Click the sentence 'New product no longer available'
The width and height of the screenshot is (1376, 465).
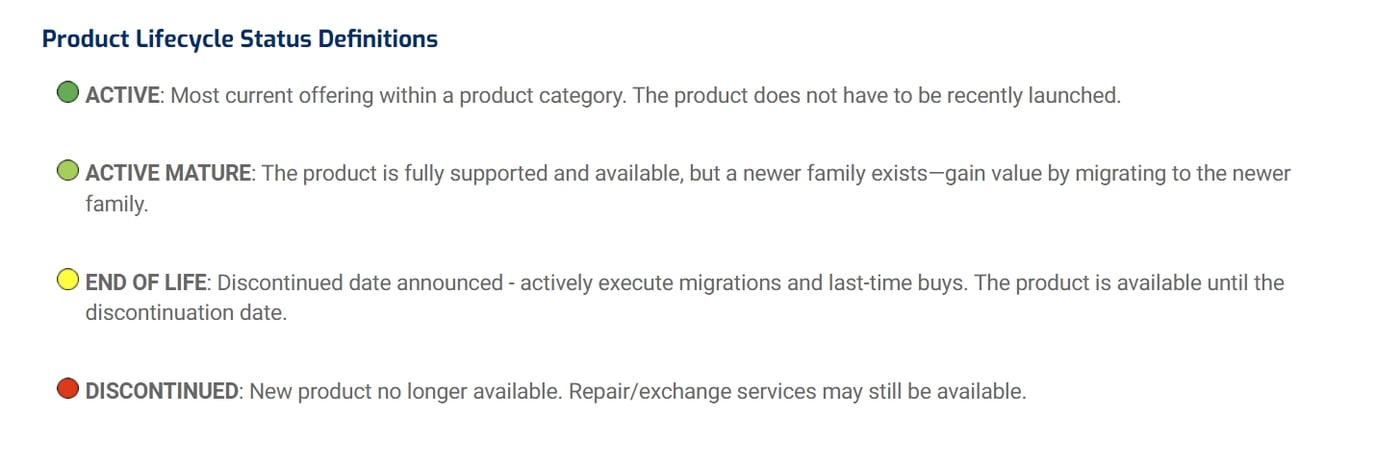pyautogui.click(x=404, y=392)
